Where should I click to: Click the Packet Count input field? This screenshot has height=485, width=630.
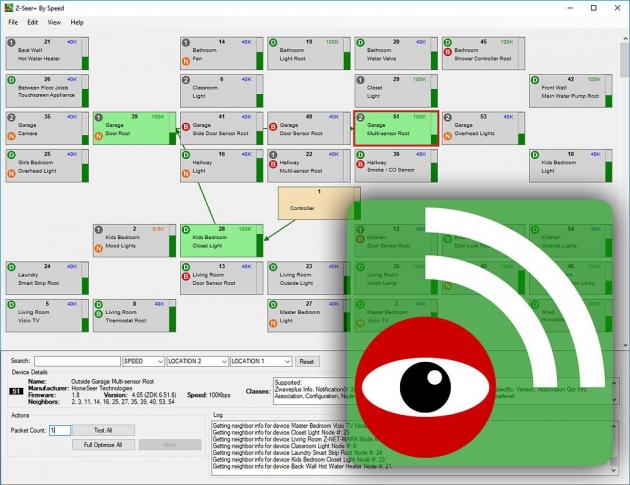point(60,430)
